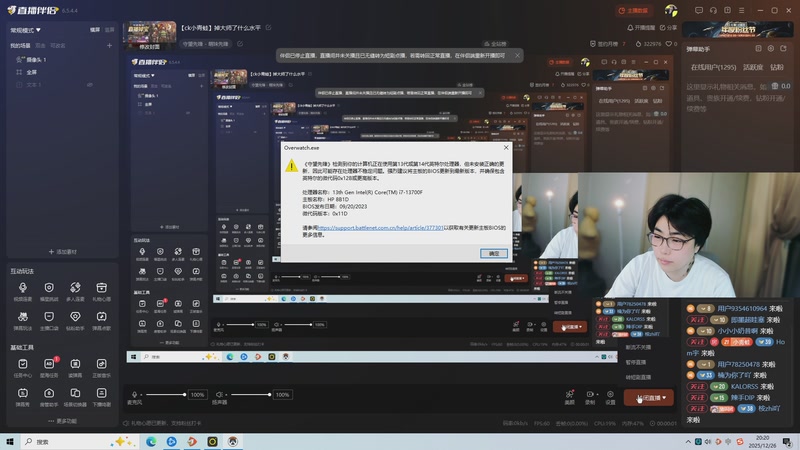Open the 下播电影 tool icon

point(102,396)
